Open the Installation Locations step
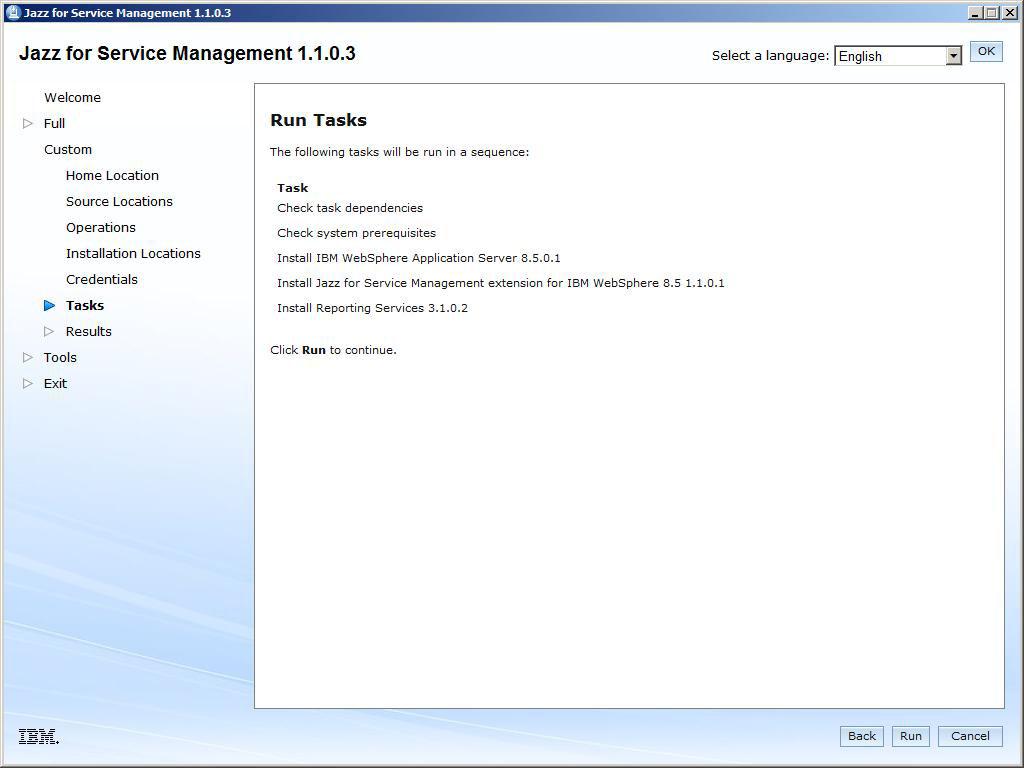Image resolution: width=1024 pixels, height=768 pixels. [133, 253]
